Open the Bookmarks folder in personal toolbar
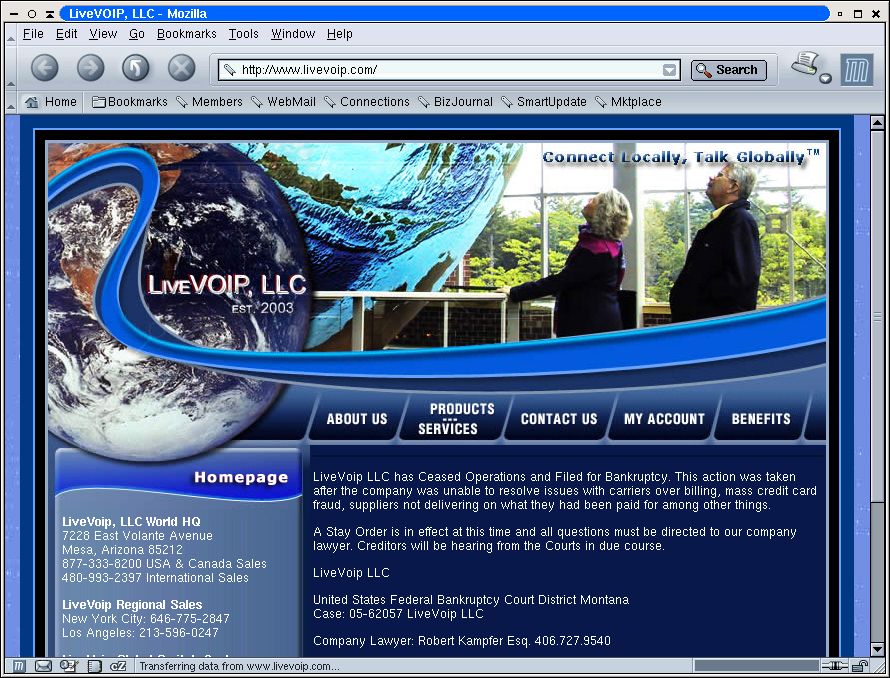The image size is (890, 678). click(129, 101)
